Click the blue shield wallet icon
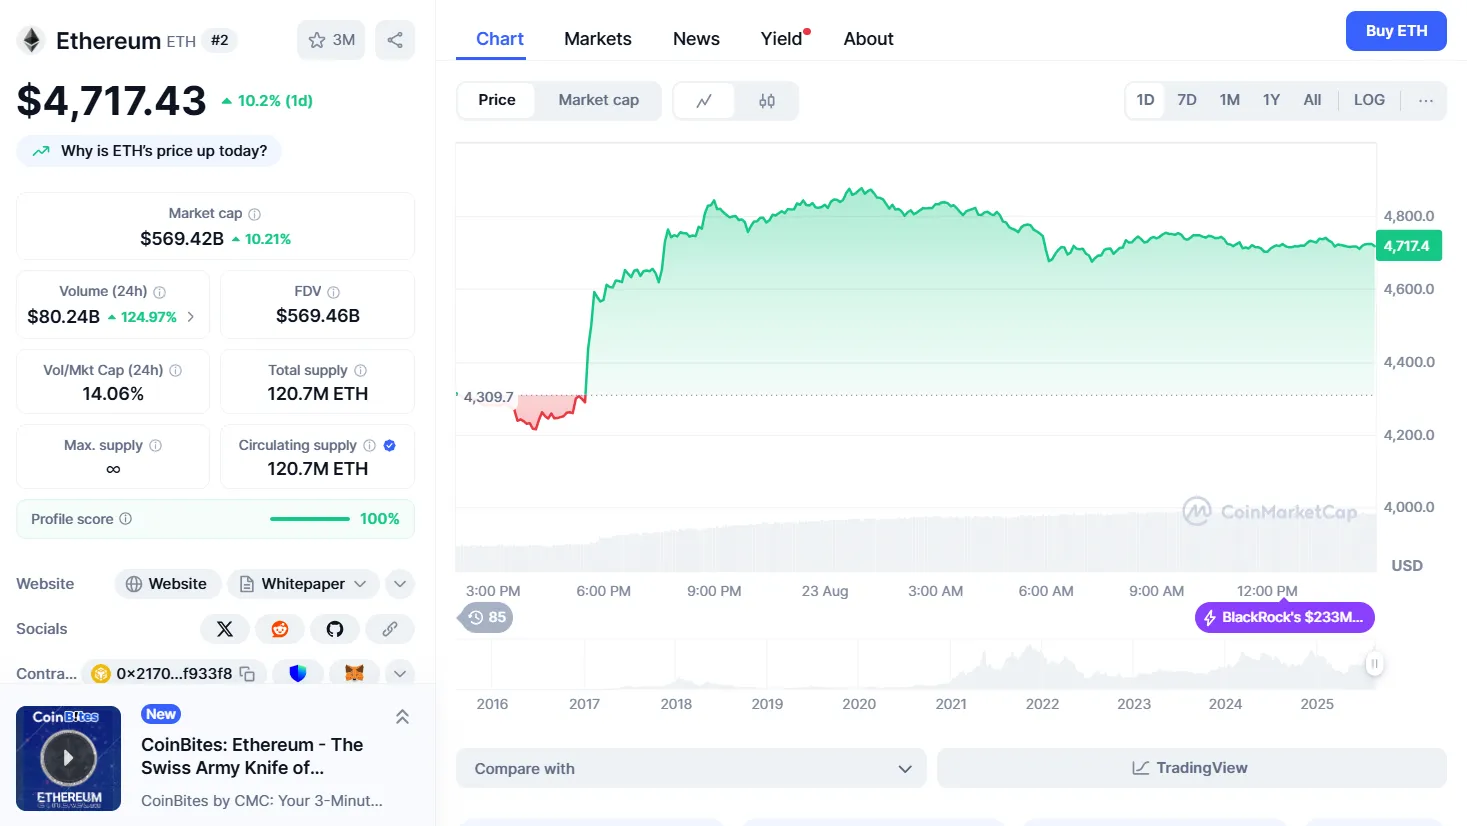Screen dimensions: 1467x826 click(298, 674)
